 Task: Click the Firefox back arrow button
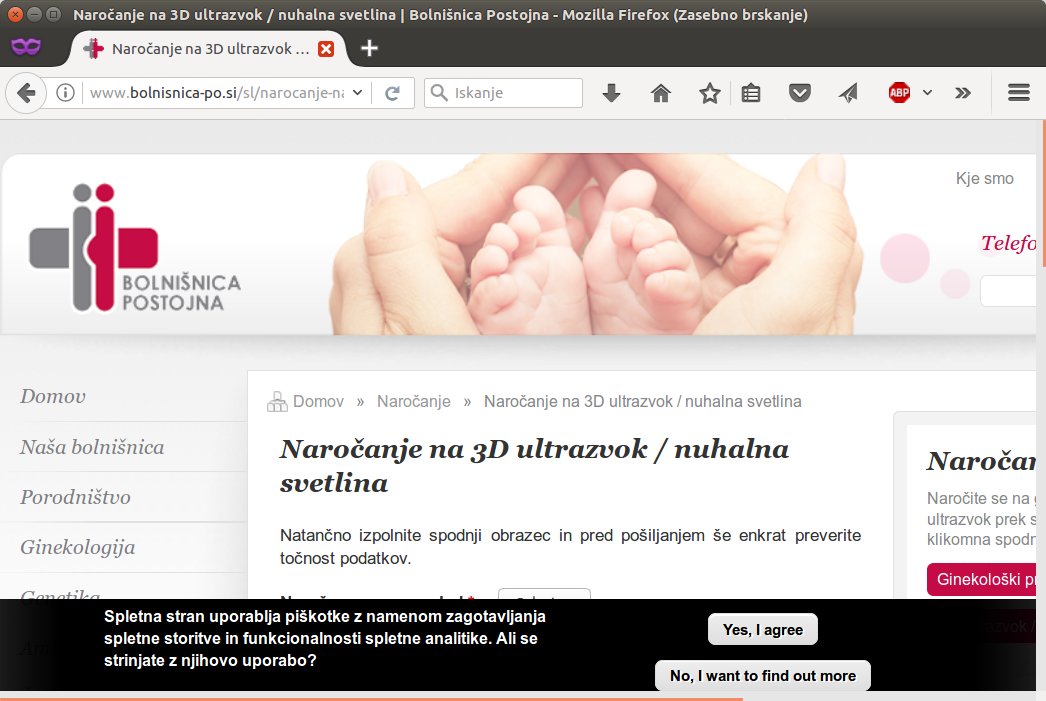point(26,93)
